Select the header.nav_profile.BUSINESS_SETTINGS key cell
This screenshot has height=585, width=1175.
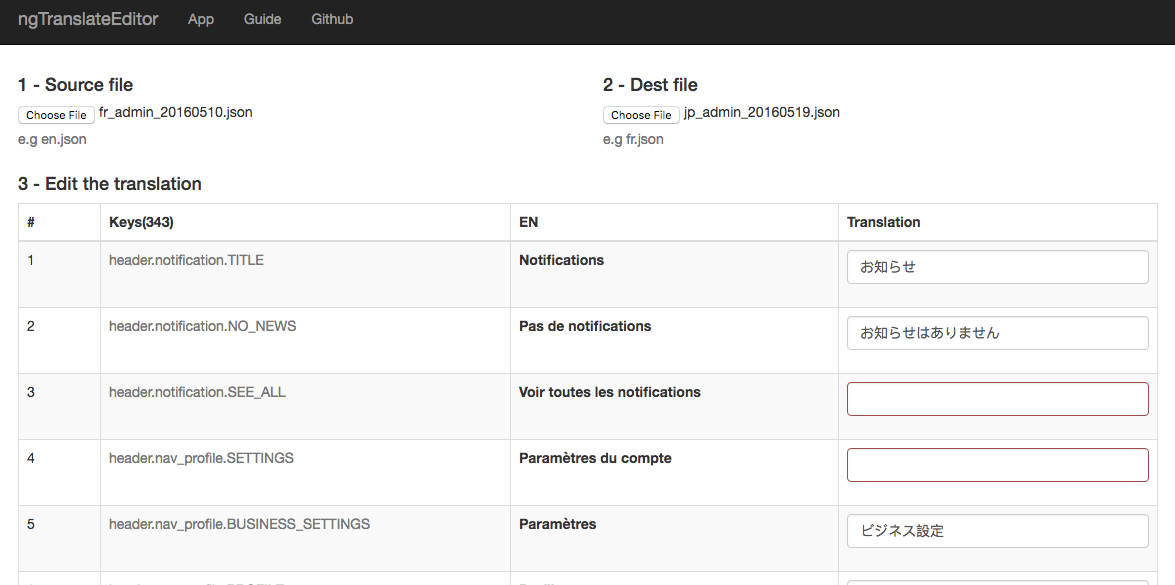click(x=239, y=523)
